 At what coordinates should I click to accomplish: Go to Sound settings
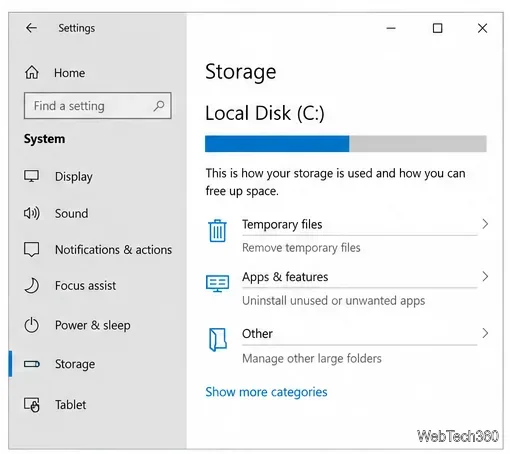click(72, 213)
